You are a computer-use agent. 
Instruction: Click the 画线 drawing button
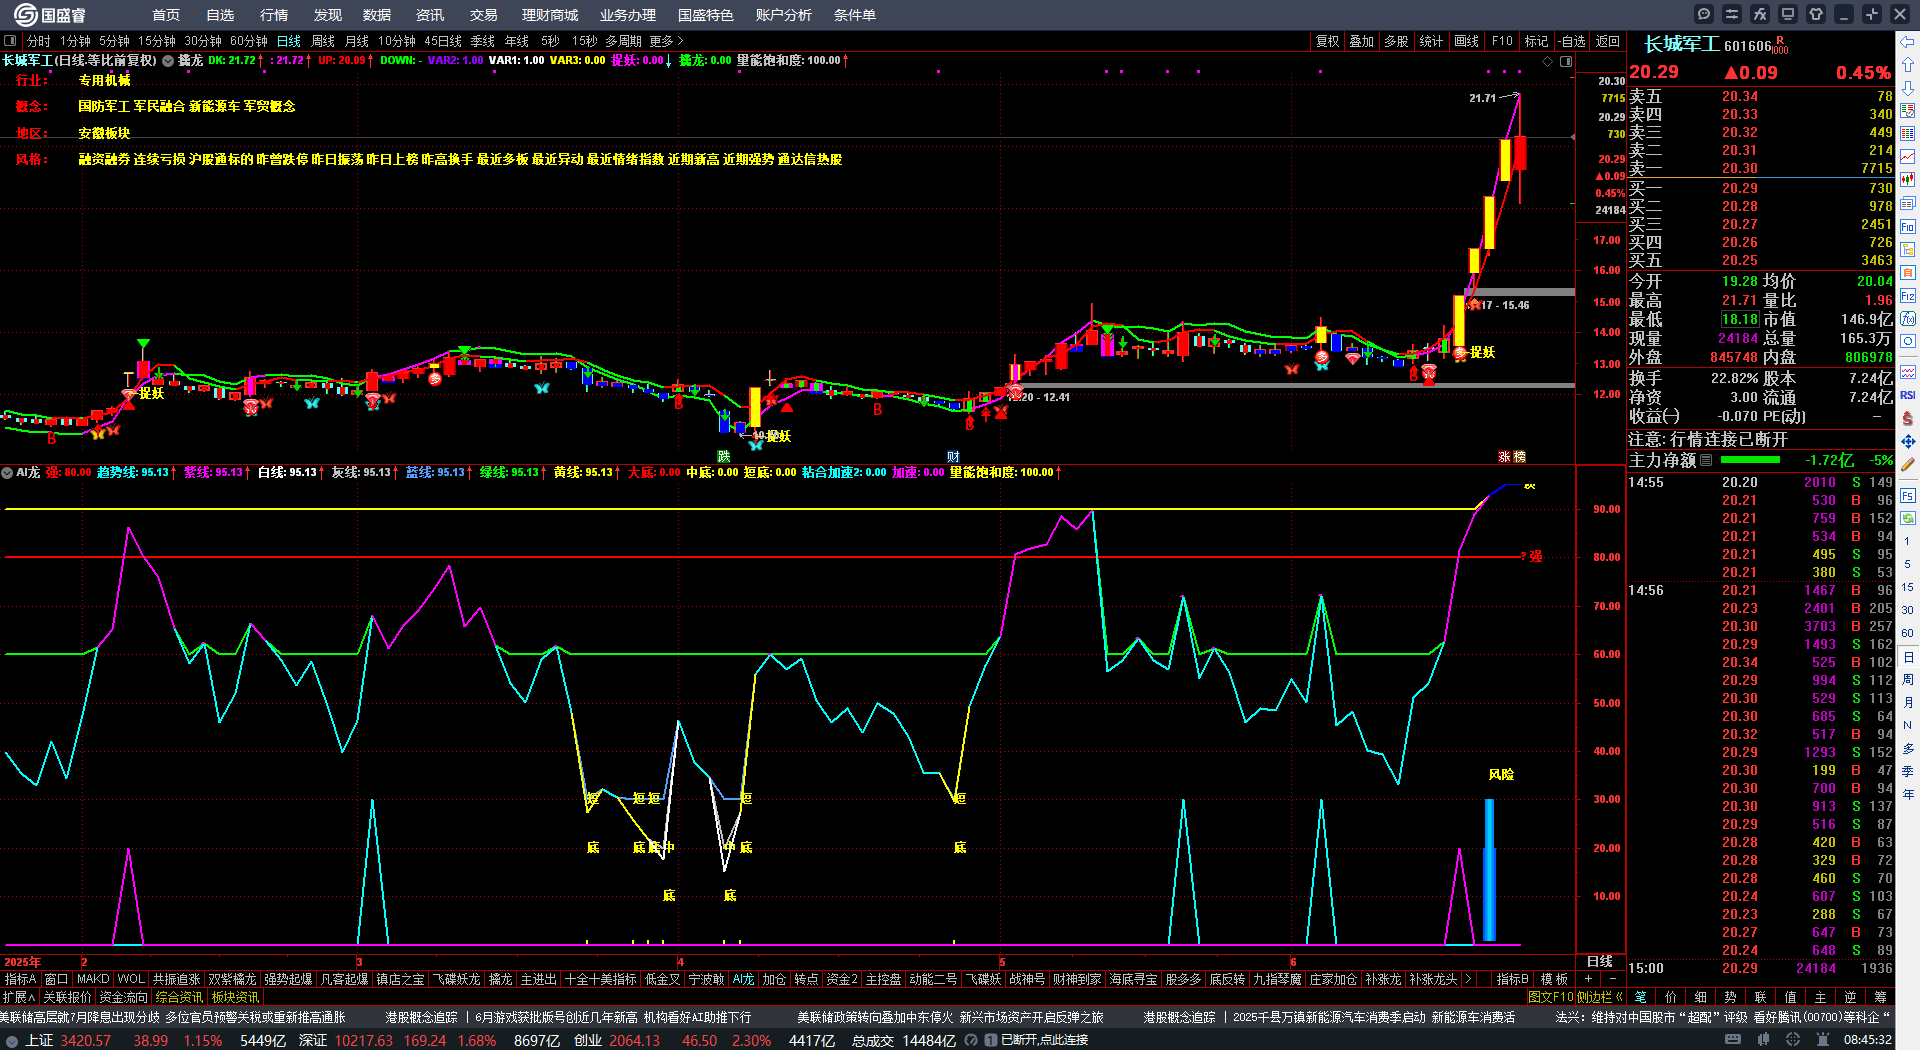1467,41
